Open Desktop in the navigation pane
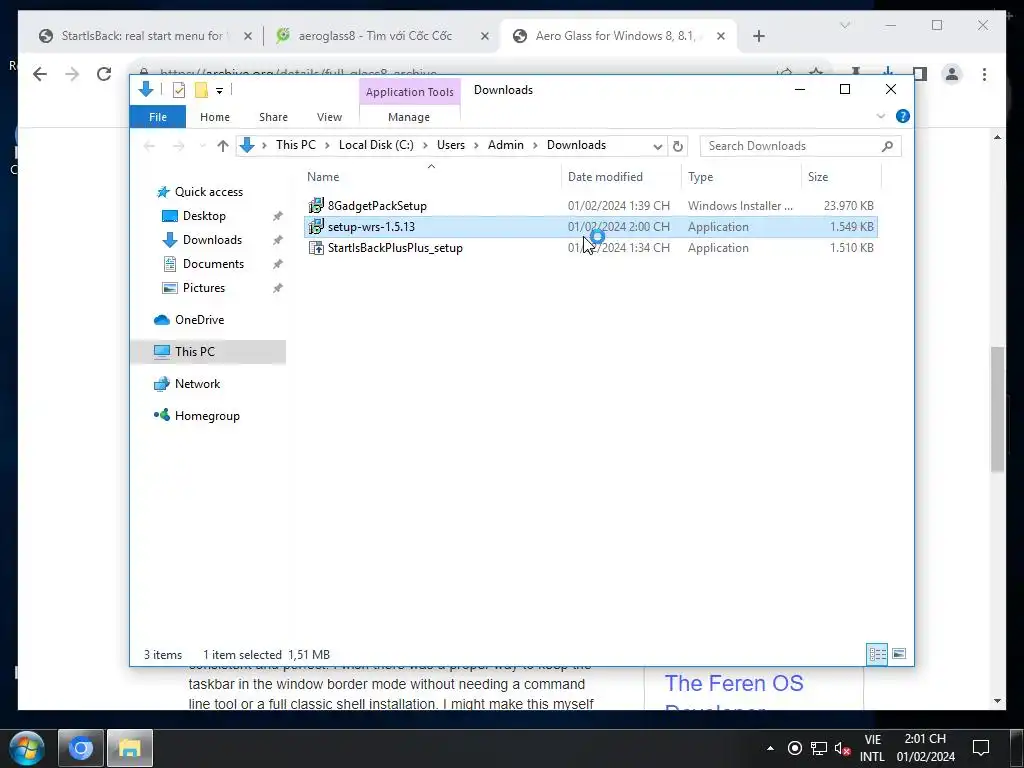The image size is (1024, 768). 204,216
